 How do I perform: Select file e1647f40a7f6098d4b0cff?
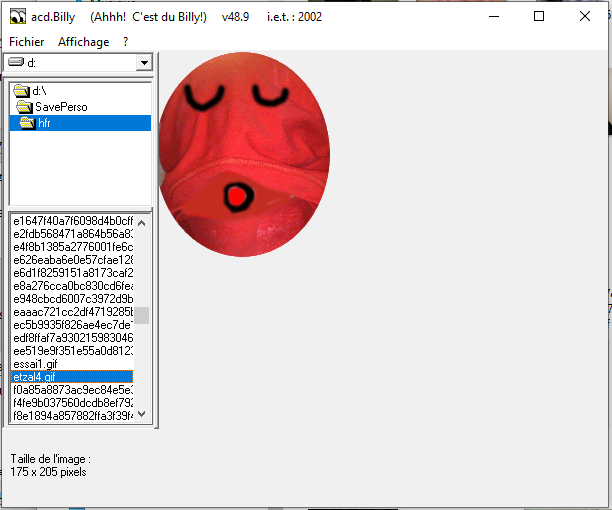pyautogui.click(x=73, y=221)
